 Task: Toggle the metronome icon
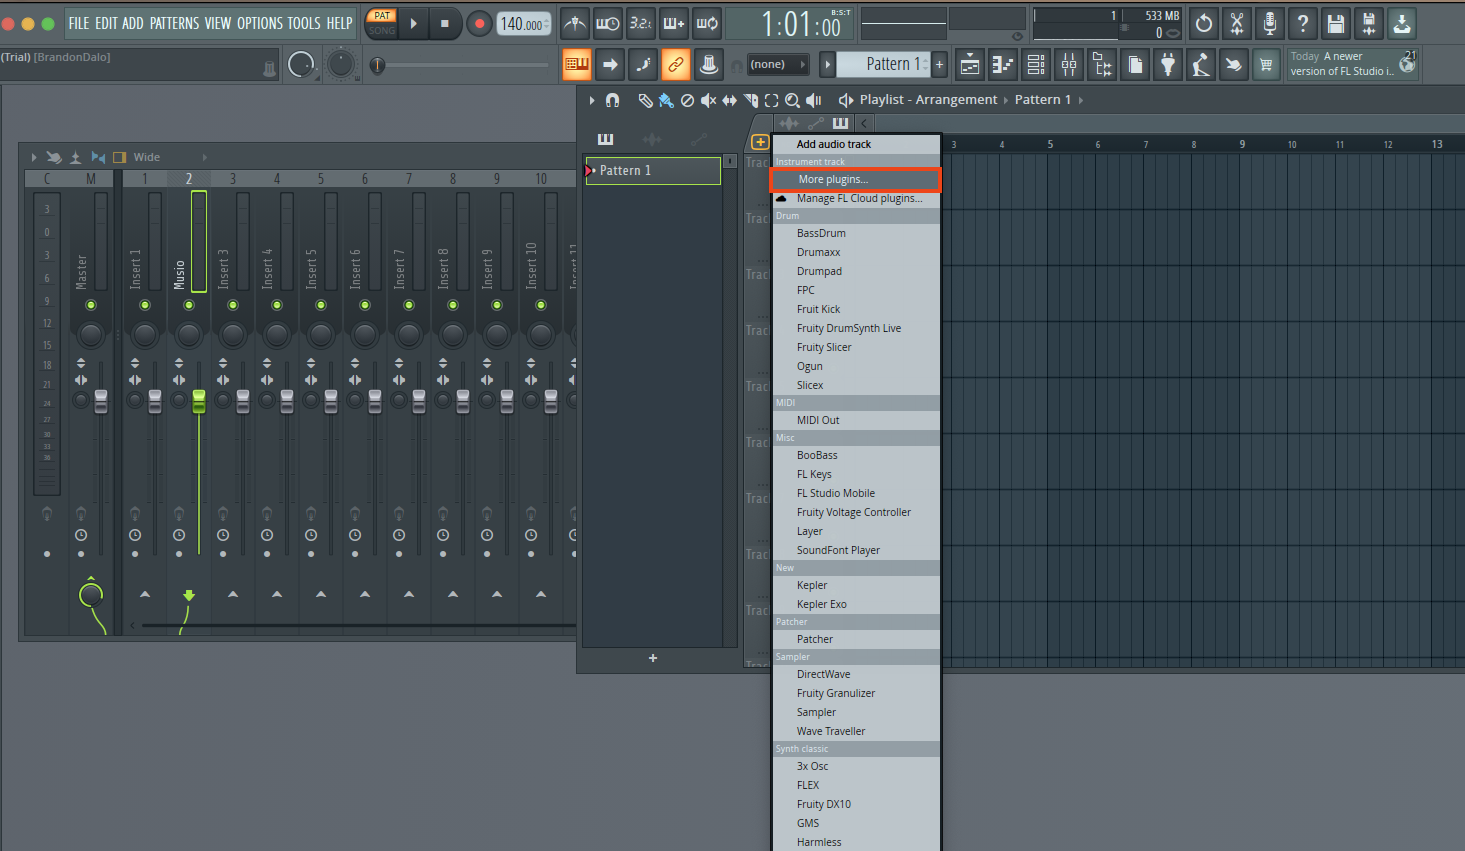pyautogui.click(x=574, y=23)
